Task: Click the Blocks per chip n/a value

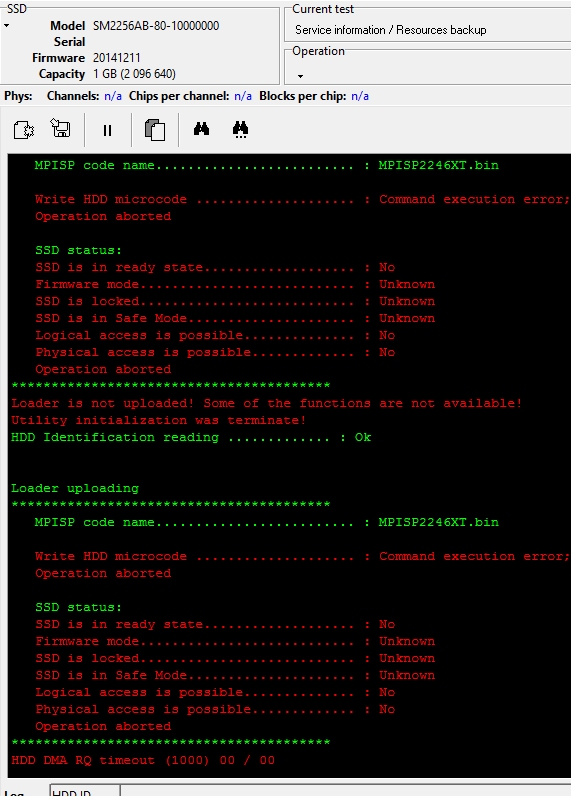Action: coord(360,96)
